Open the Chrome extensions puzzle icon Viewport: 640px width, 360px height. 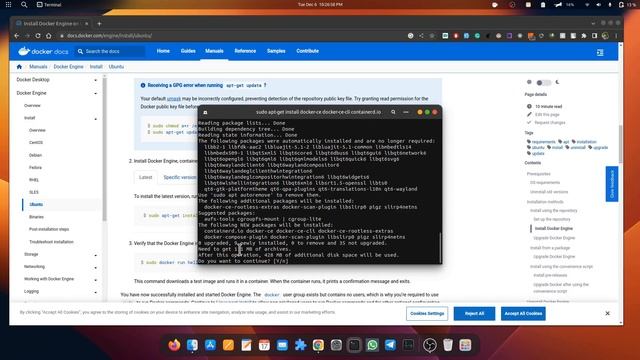coord(584,36)
